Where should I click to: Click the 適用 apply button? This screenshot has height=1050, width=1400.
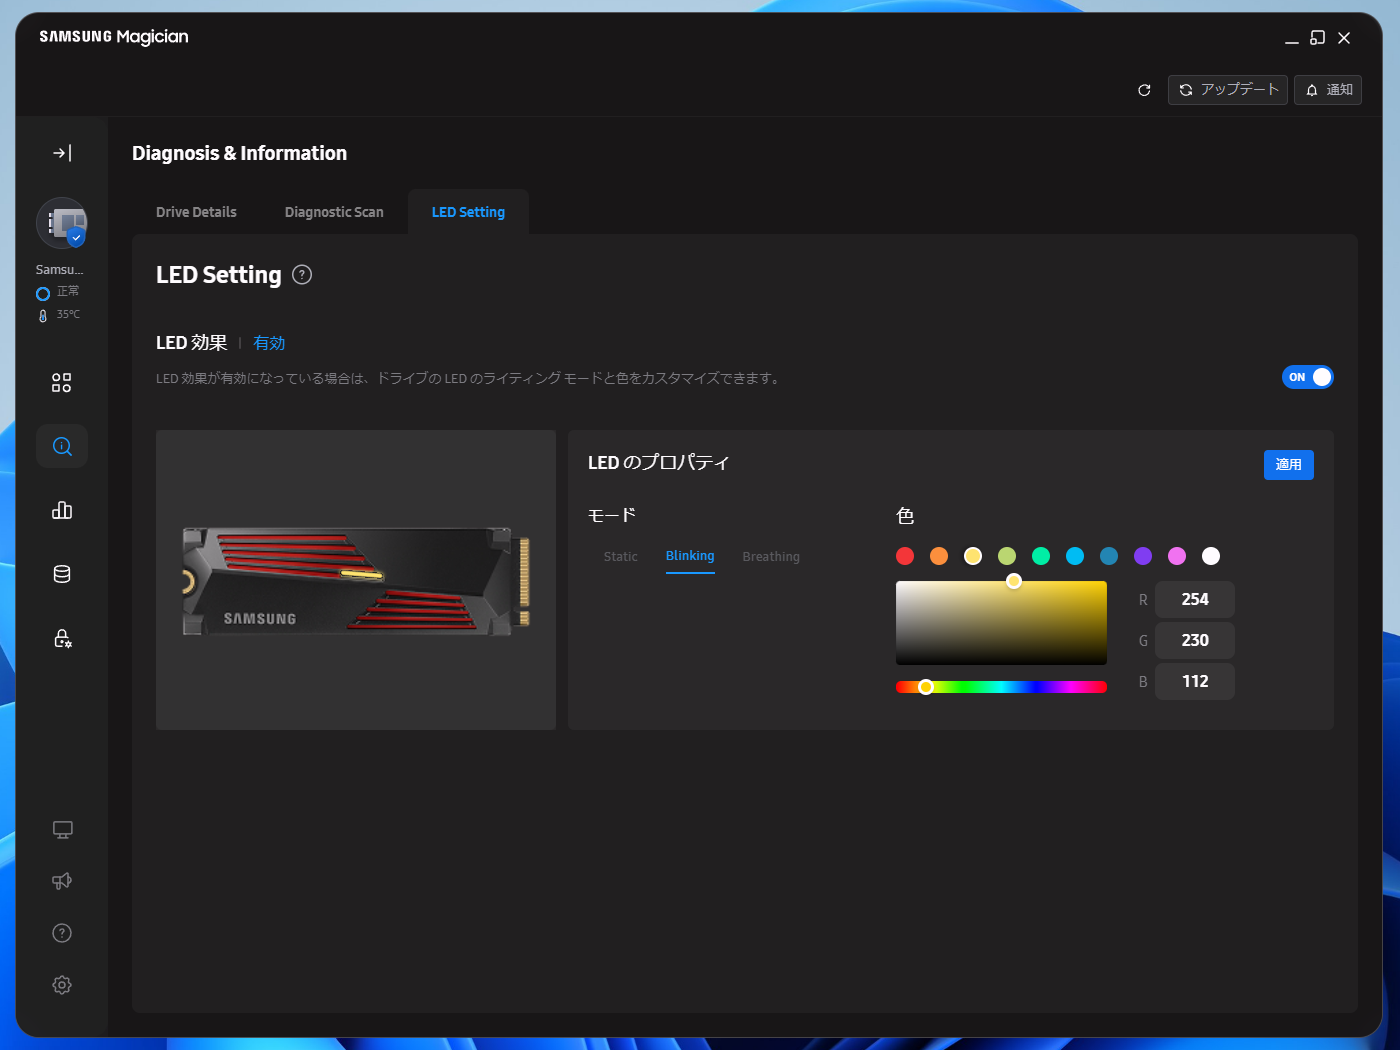pos(1289,465)
